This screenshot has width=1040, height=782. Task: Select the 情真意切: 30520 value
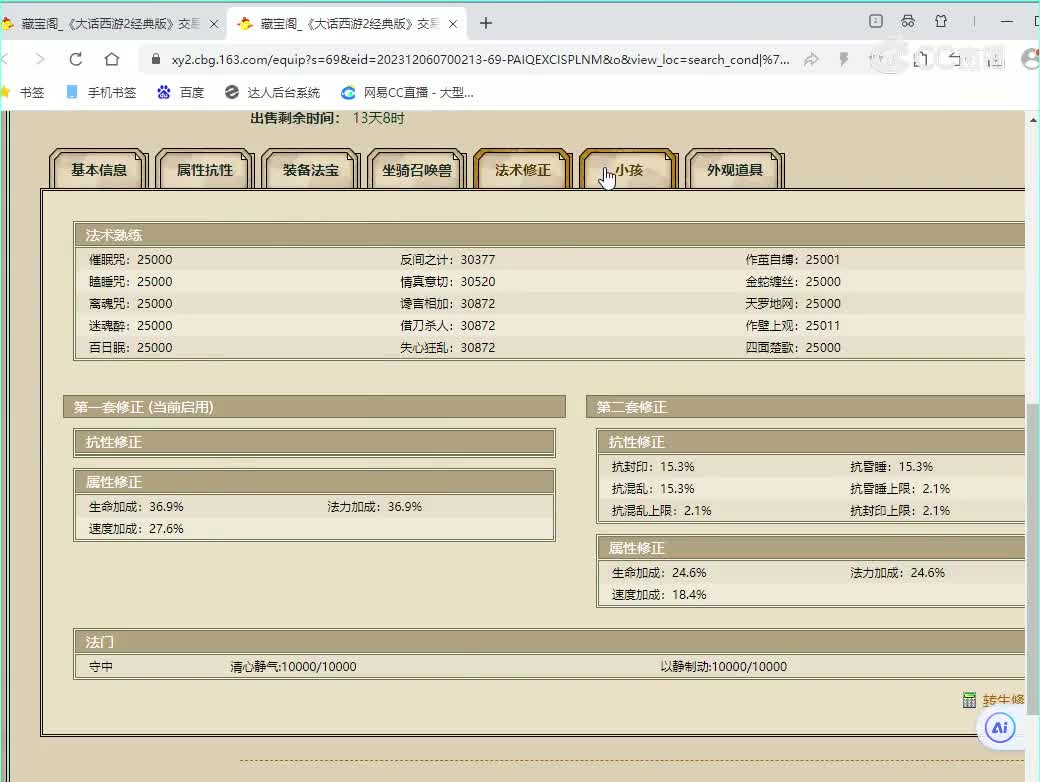click(448, 281)
